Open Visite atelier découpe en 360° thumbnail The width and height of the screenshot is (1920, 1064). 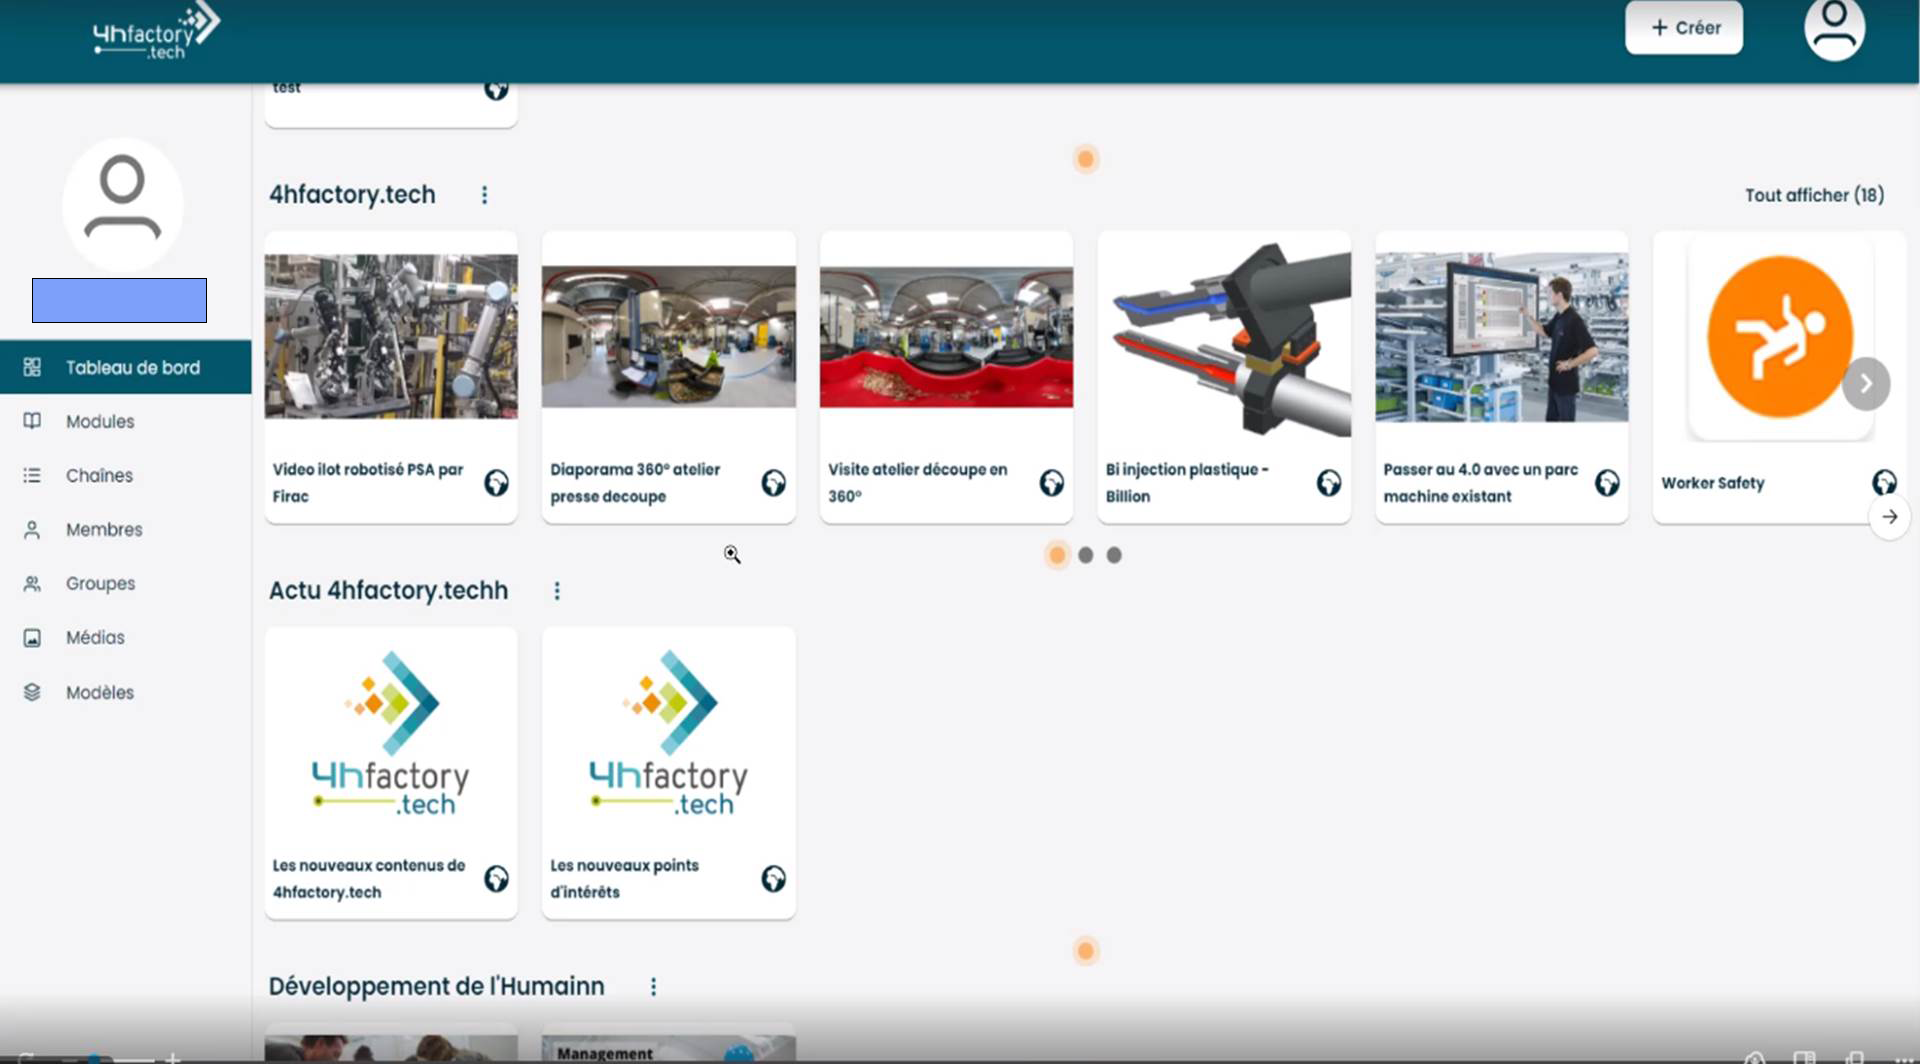pos(946,337)
